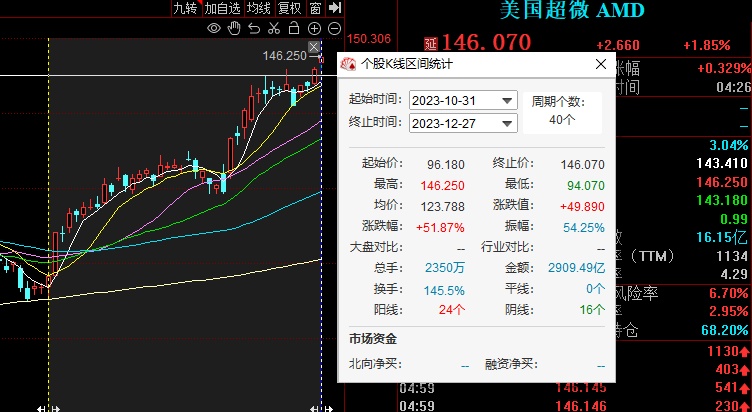Click the 6.70% value in quote panel

pyautogui.click(x=728, y=293)
